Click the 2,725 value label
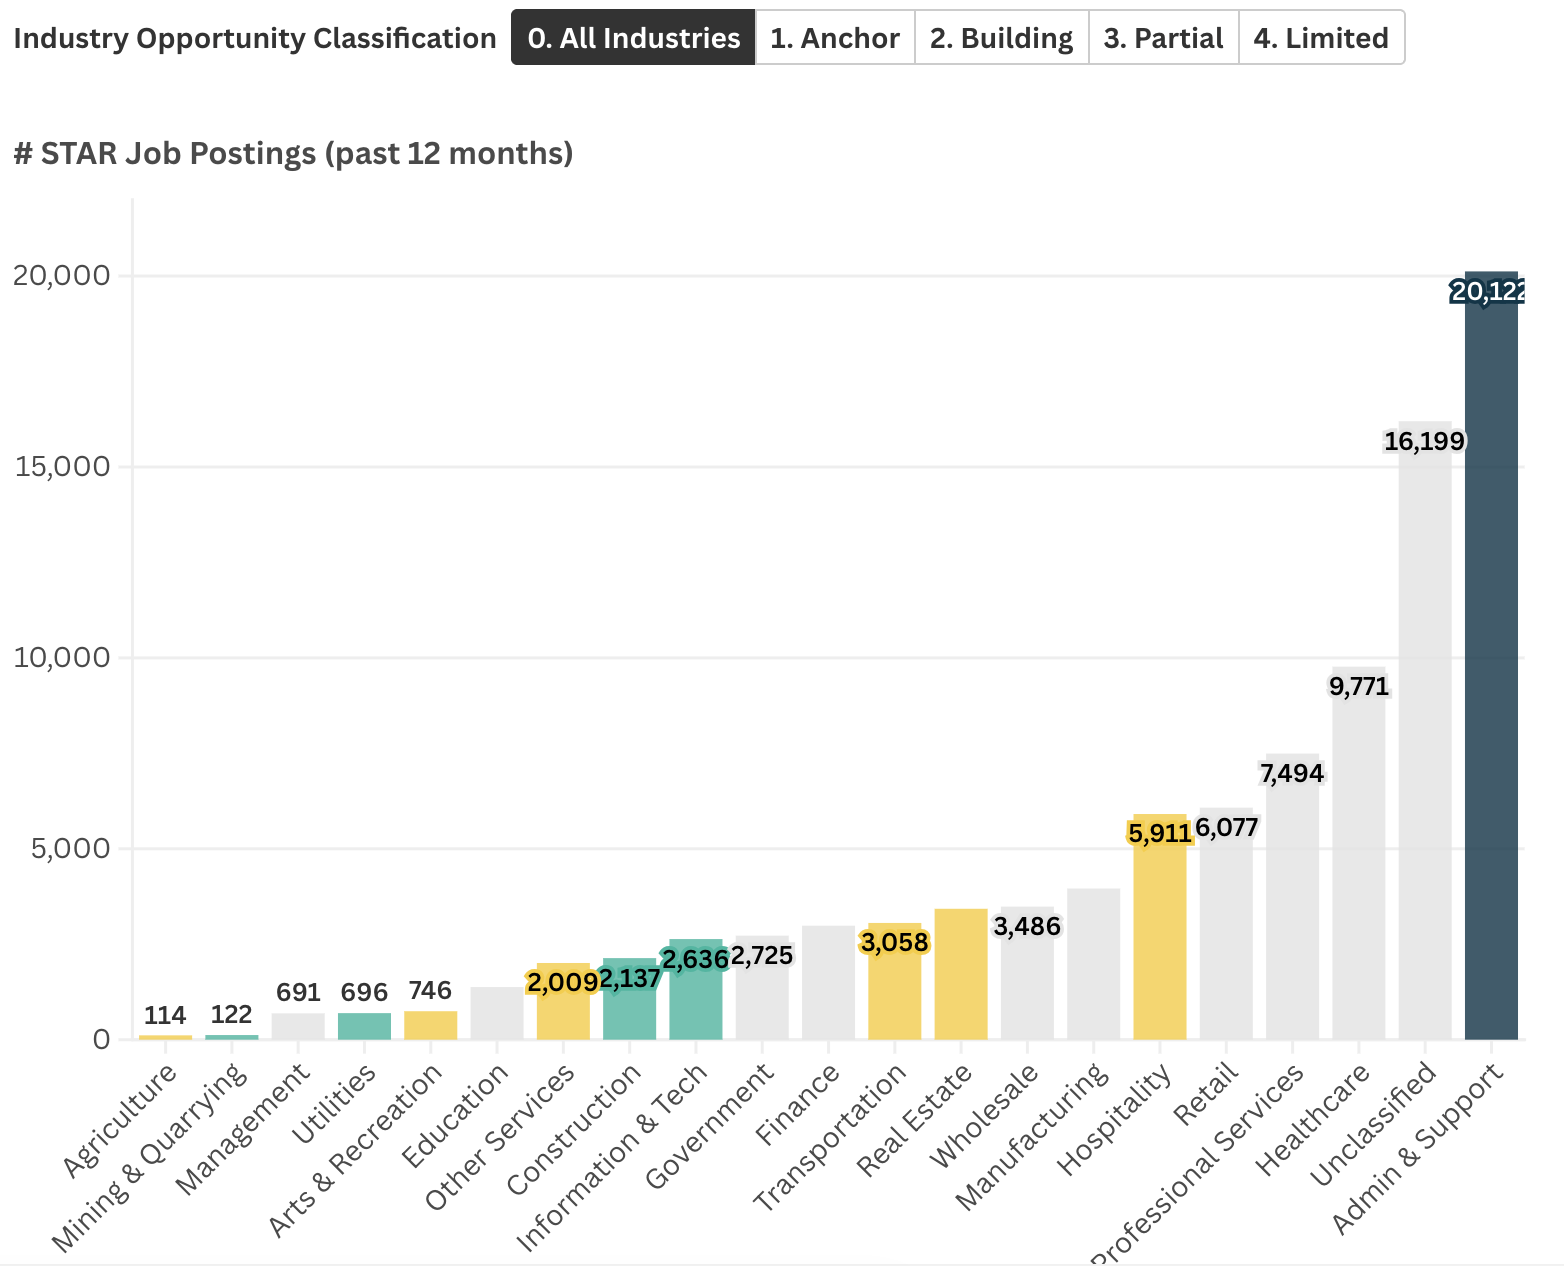Image resolution: width=1564 pixels, height=1266 pixels. coord(762,955)
